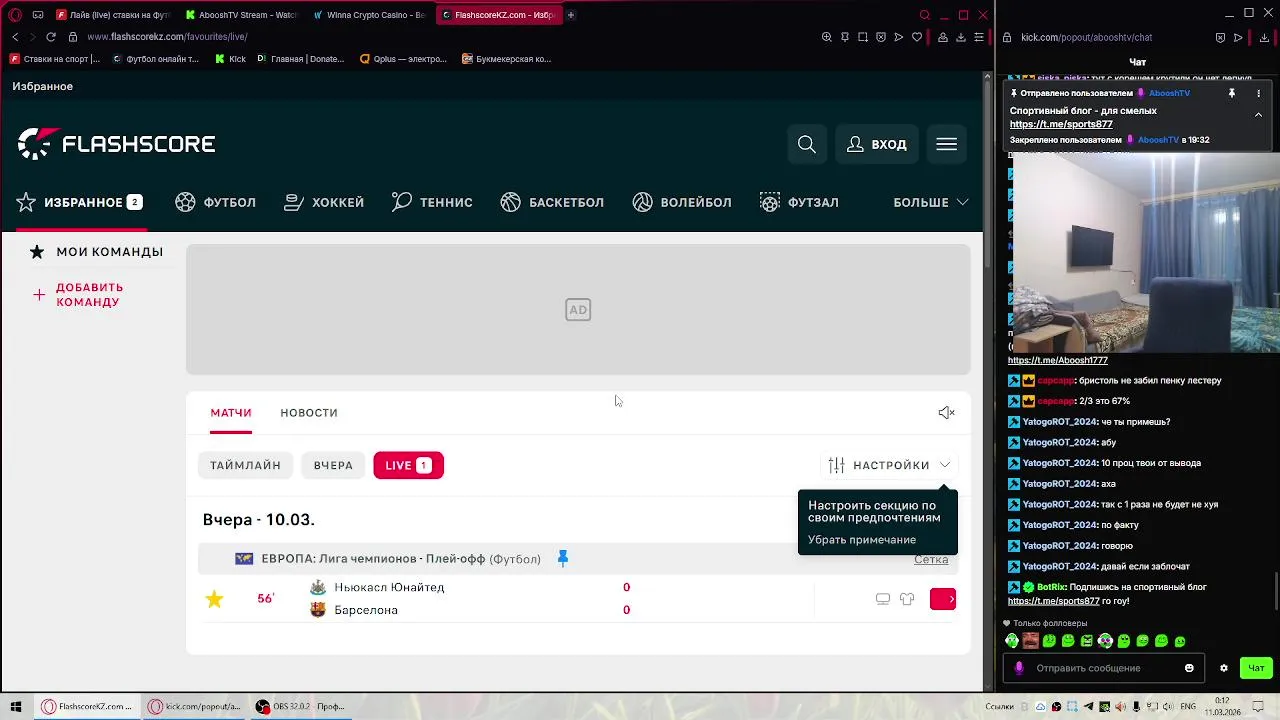Image resolution: width=1280 pixels, height=720 pixels.
Task: Switch to the МАТЧИ tab
Action: pyautogui.click(x=231, y=412)
